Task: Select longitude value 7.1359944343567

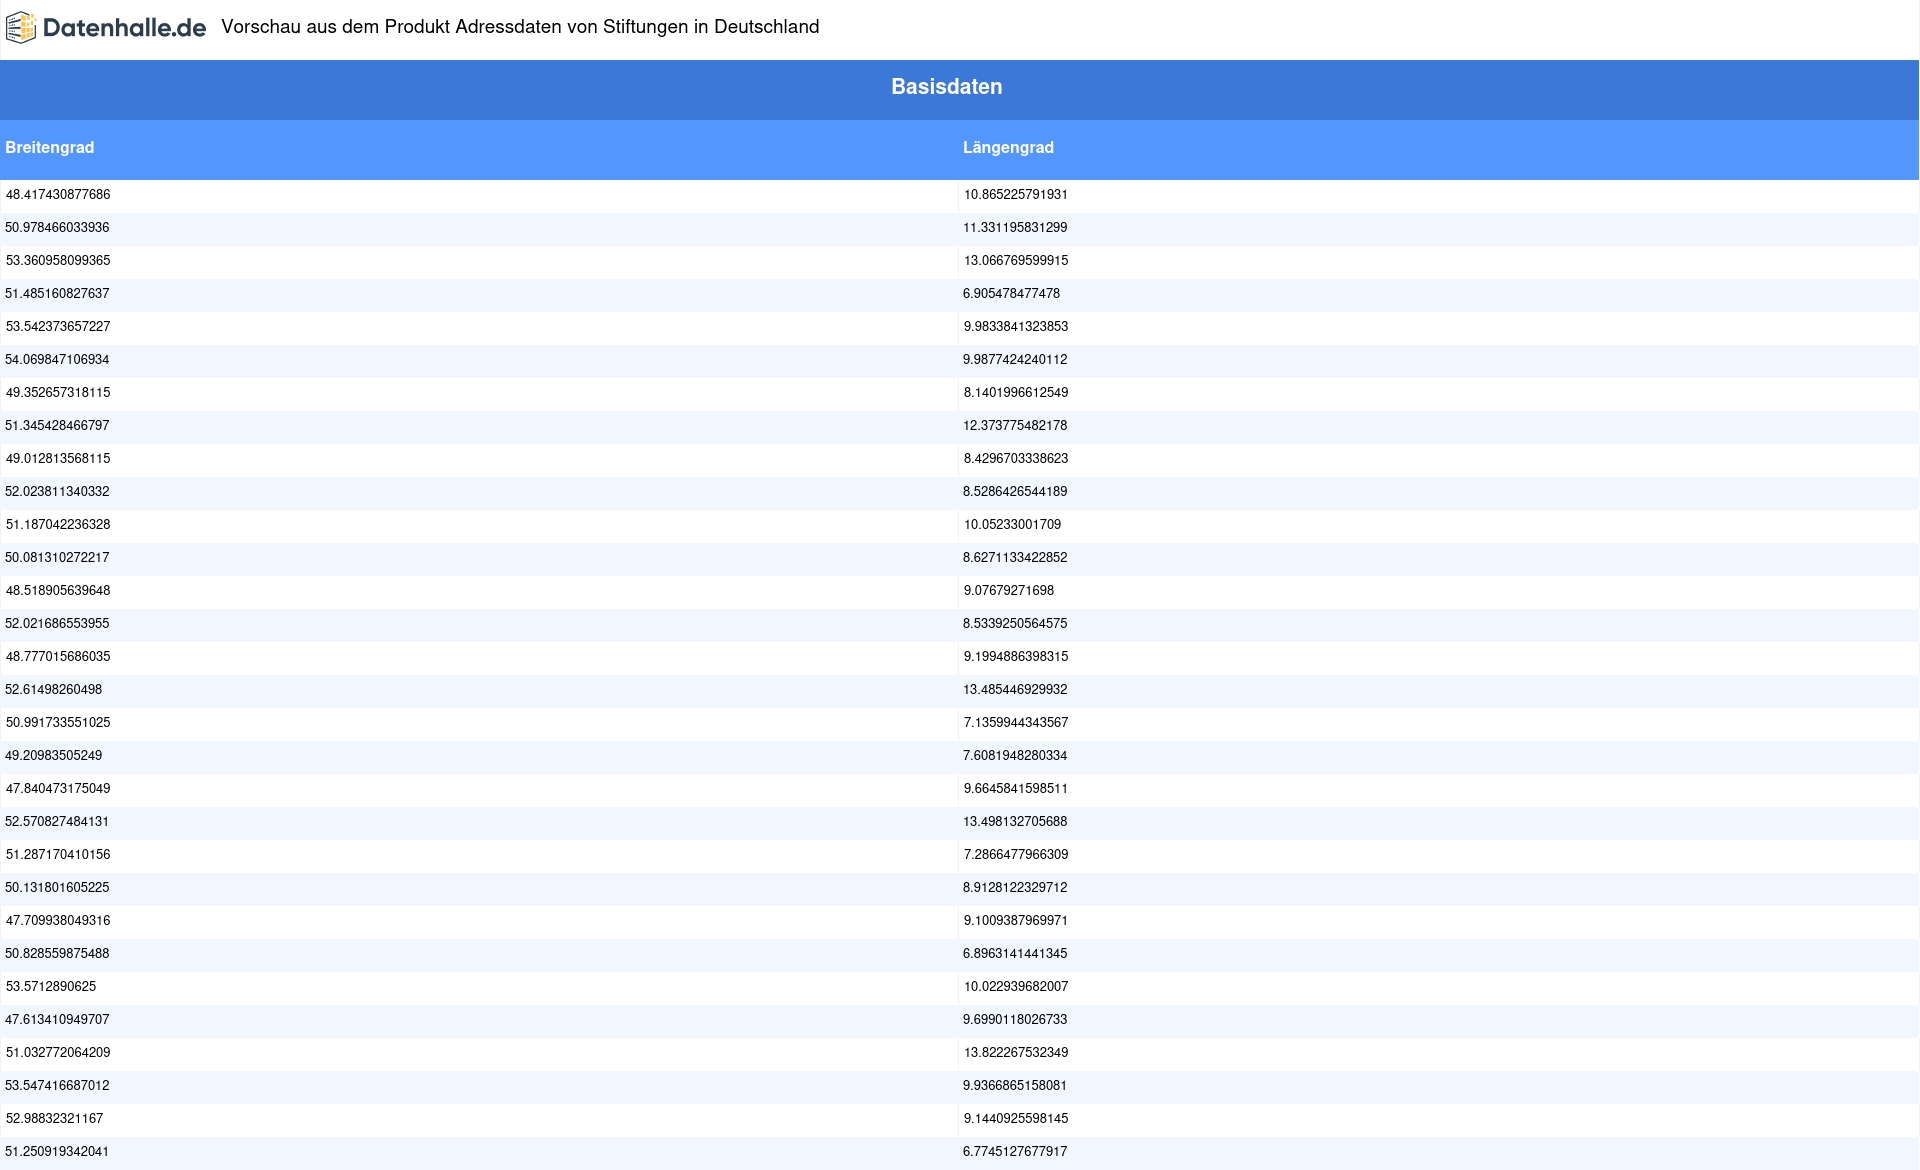Action: tap(1016, 723)
